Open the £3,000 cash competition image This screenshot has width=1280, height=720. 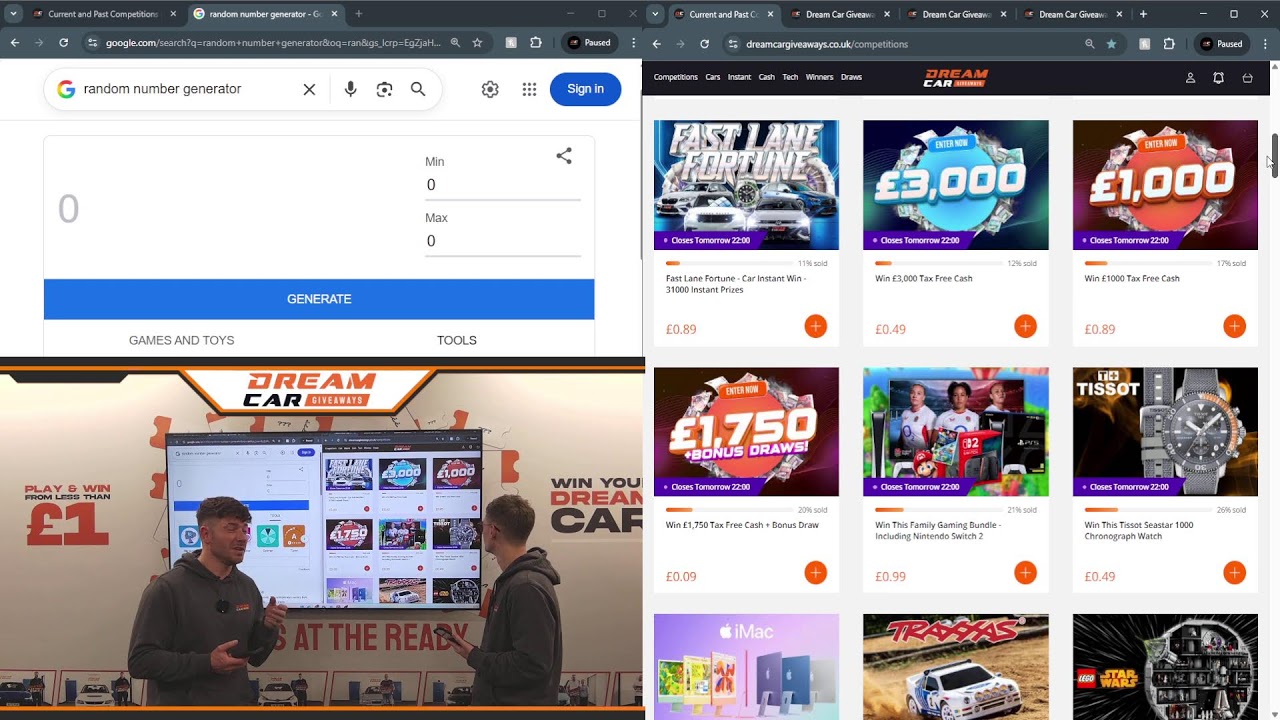[956, 185]
